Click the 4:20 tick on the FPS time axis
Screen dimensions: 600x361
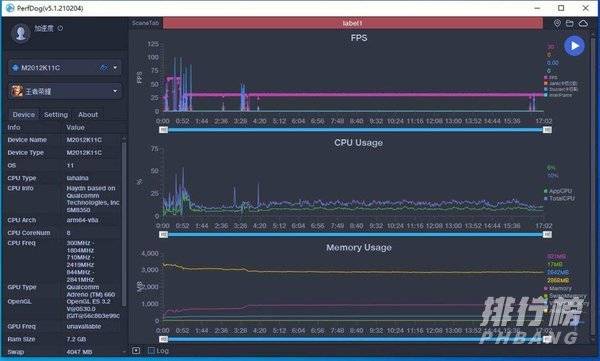(259, 121)
